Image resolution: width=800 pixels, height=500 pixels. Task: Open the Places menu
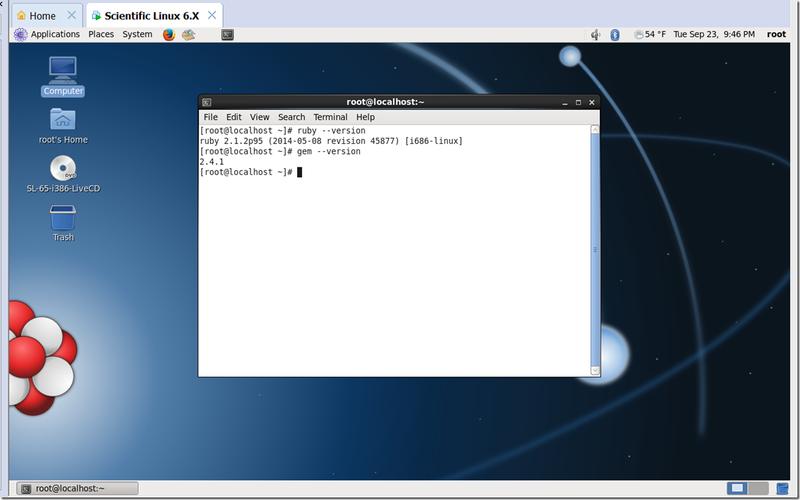101,34
